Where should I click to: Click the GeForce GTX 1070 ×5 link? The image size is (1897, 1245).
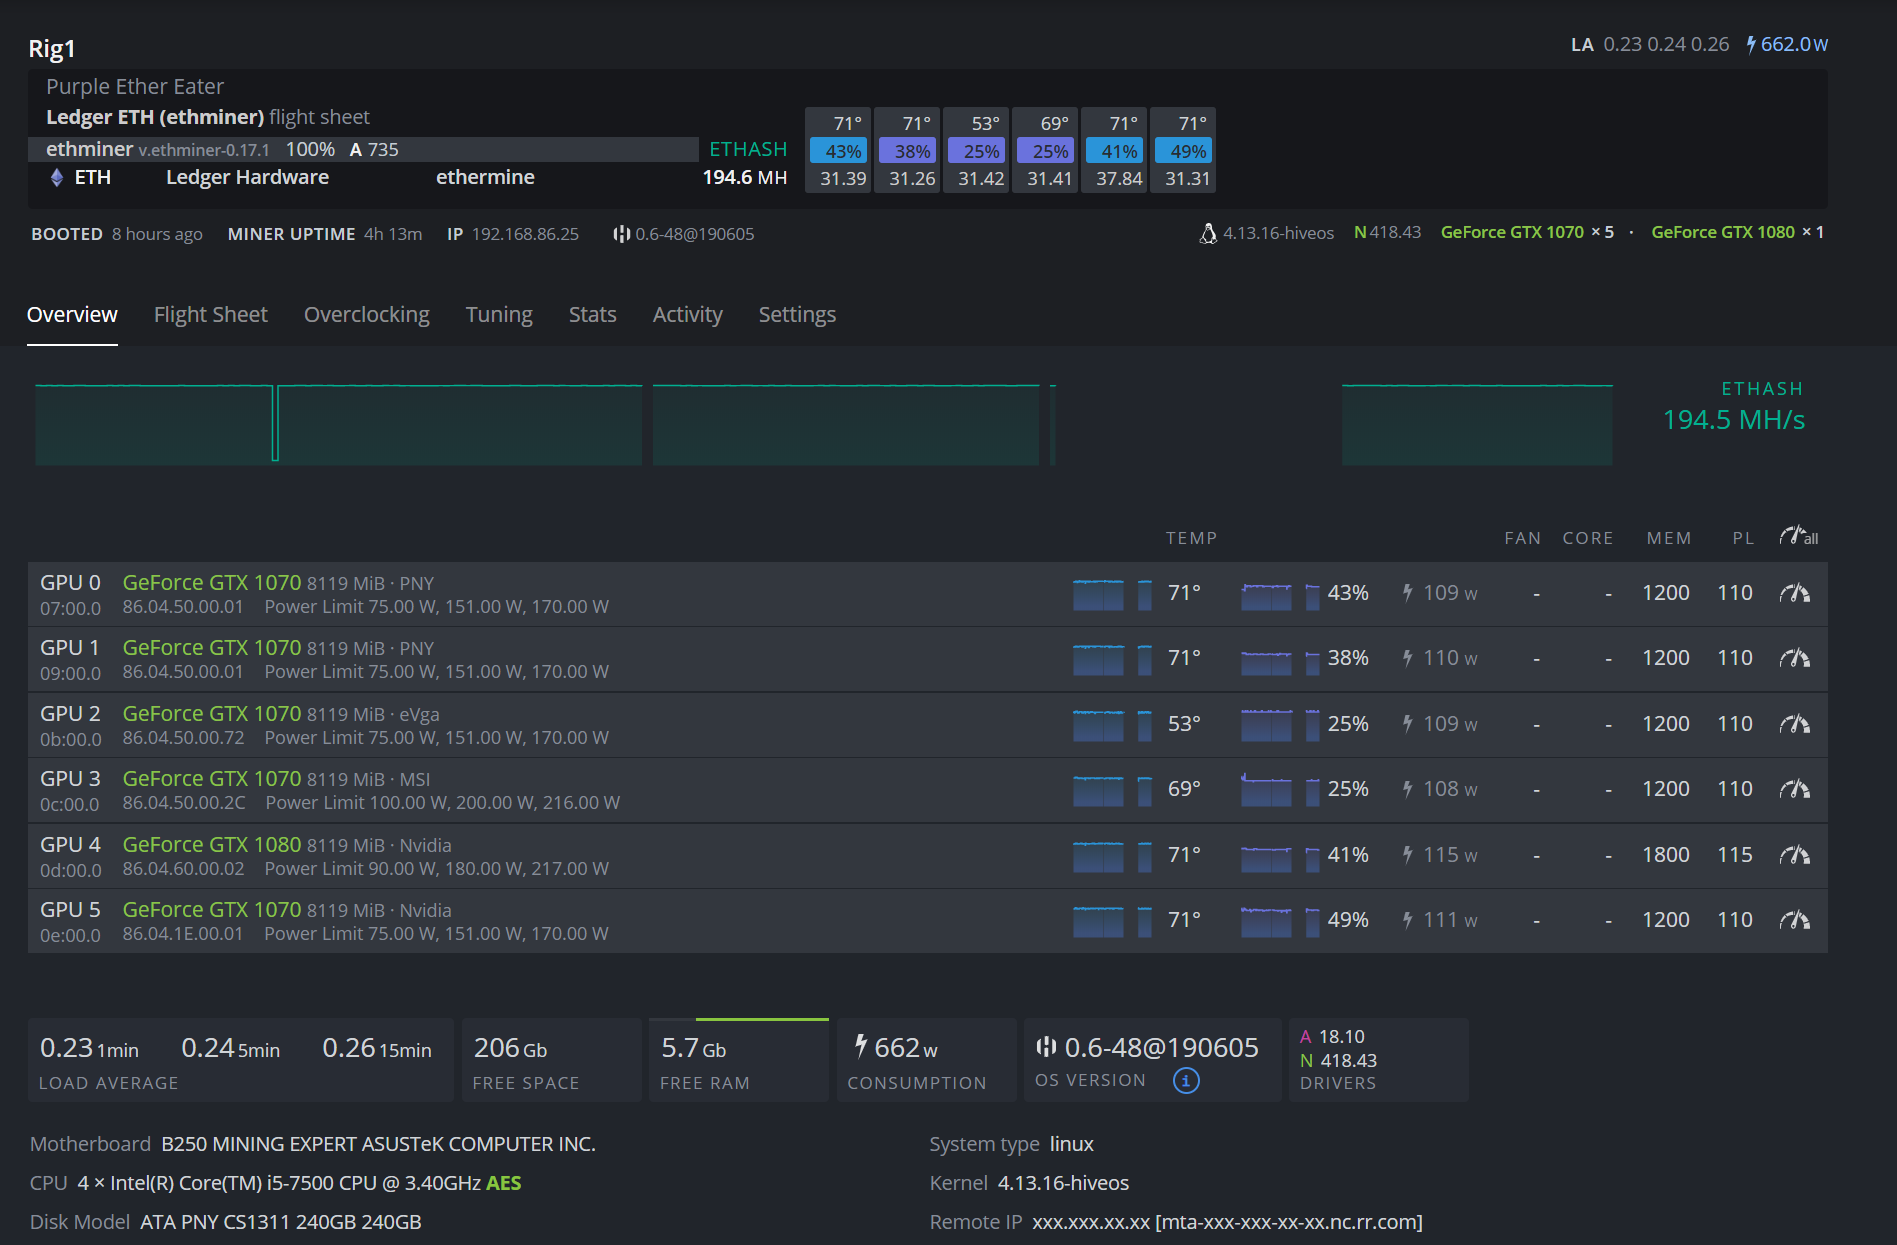pyautogui.click(x=1512, y=231)
